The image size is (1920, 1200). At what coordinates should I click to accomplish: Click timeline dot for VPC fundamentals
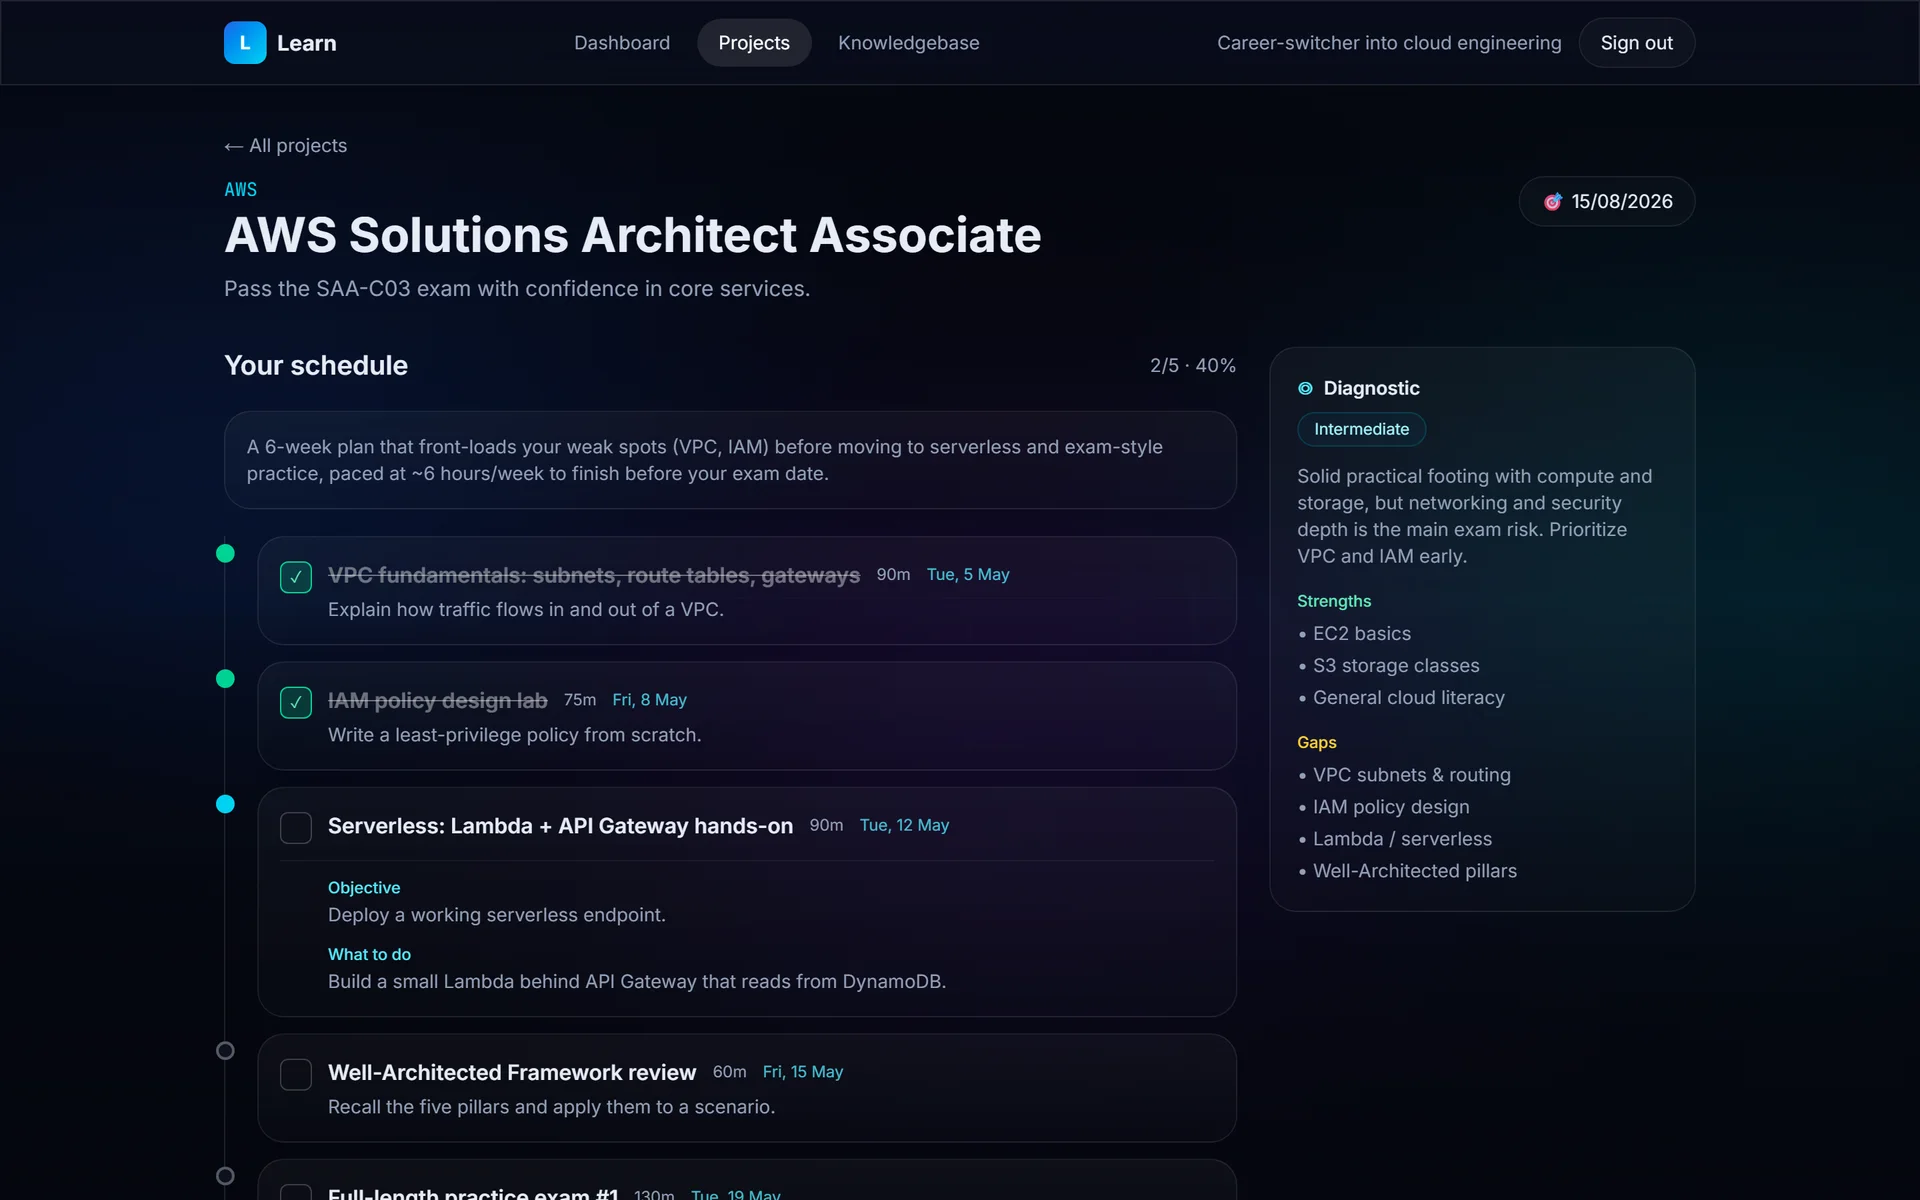(x=226, y=554)
